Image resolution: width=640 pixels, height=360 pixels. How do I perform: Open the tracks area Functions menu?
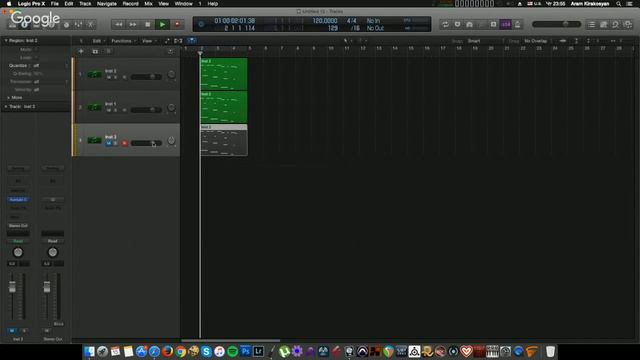[x=123, y=41]
